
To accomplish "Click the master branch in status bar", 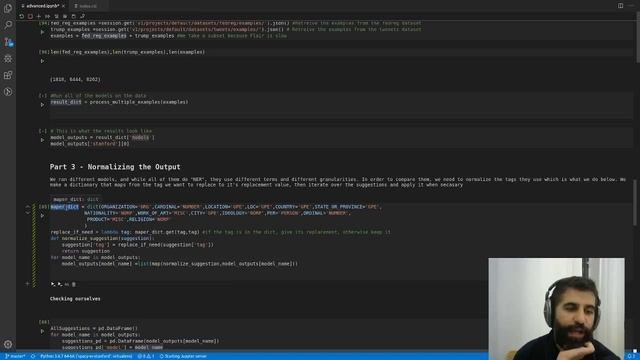I will coord(16,356).
